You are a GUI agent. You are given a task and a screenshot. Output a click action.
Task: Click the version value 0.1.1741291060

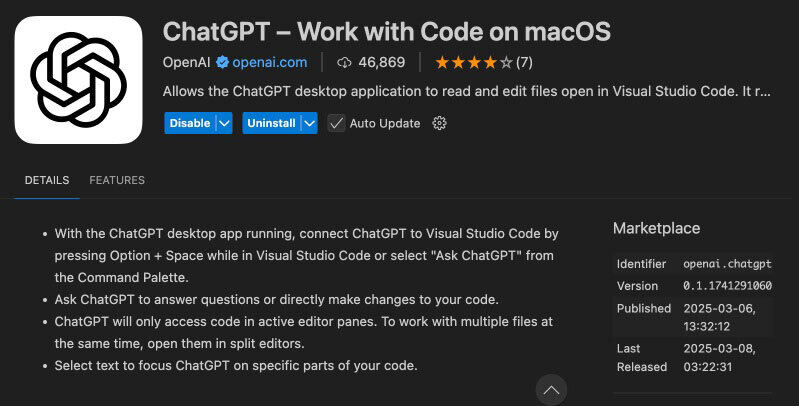pos(728,286)
